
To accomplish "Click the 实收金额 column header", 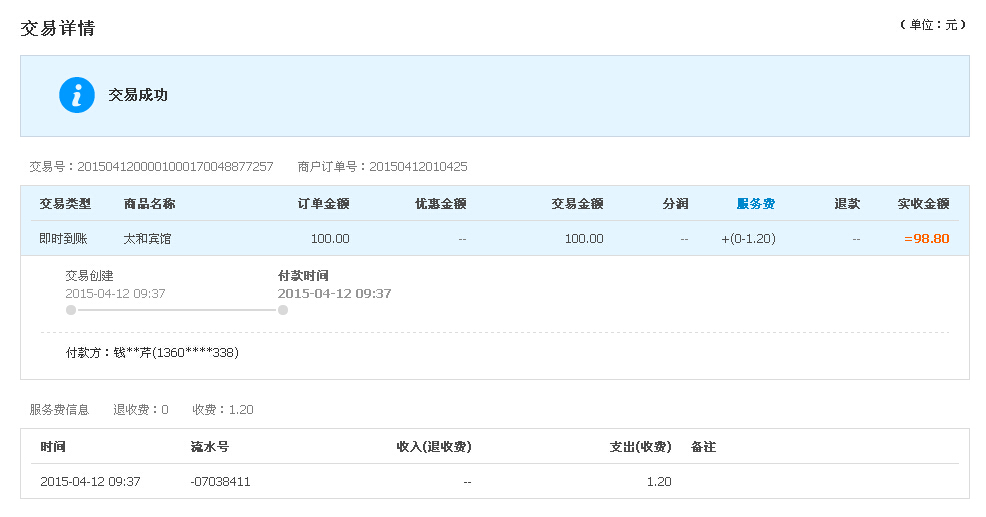I will pyautogui.click(x=923, y=203).
